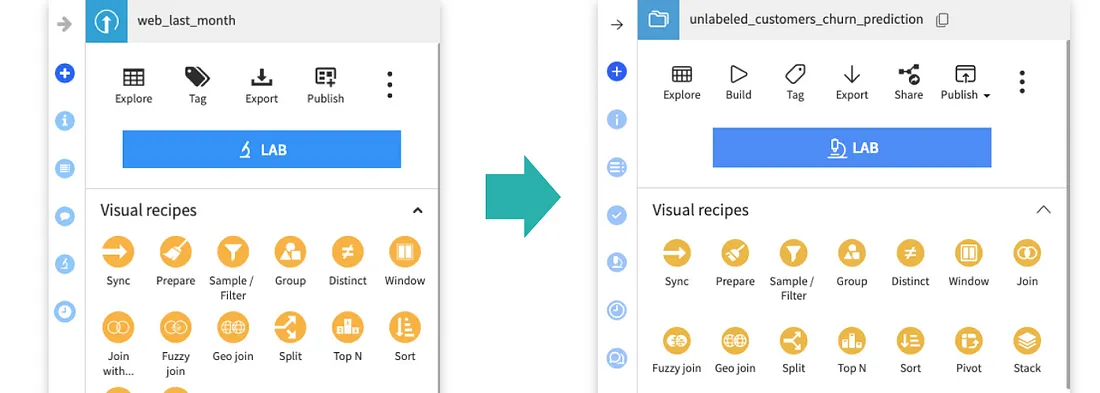Viewport: 1100px width, 393px height.
Task: Select Geo join recipe in churn_prediction panel
Action: (735, 340)
